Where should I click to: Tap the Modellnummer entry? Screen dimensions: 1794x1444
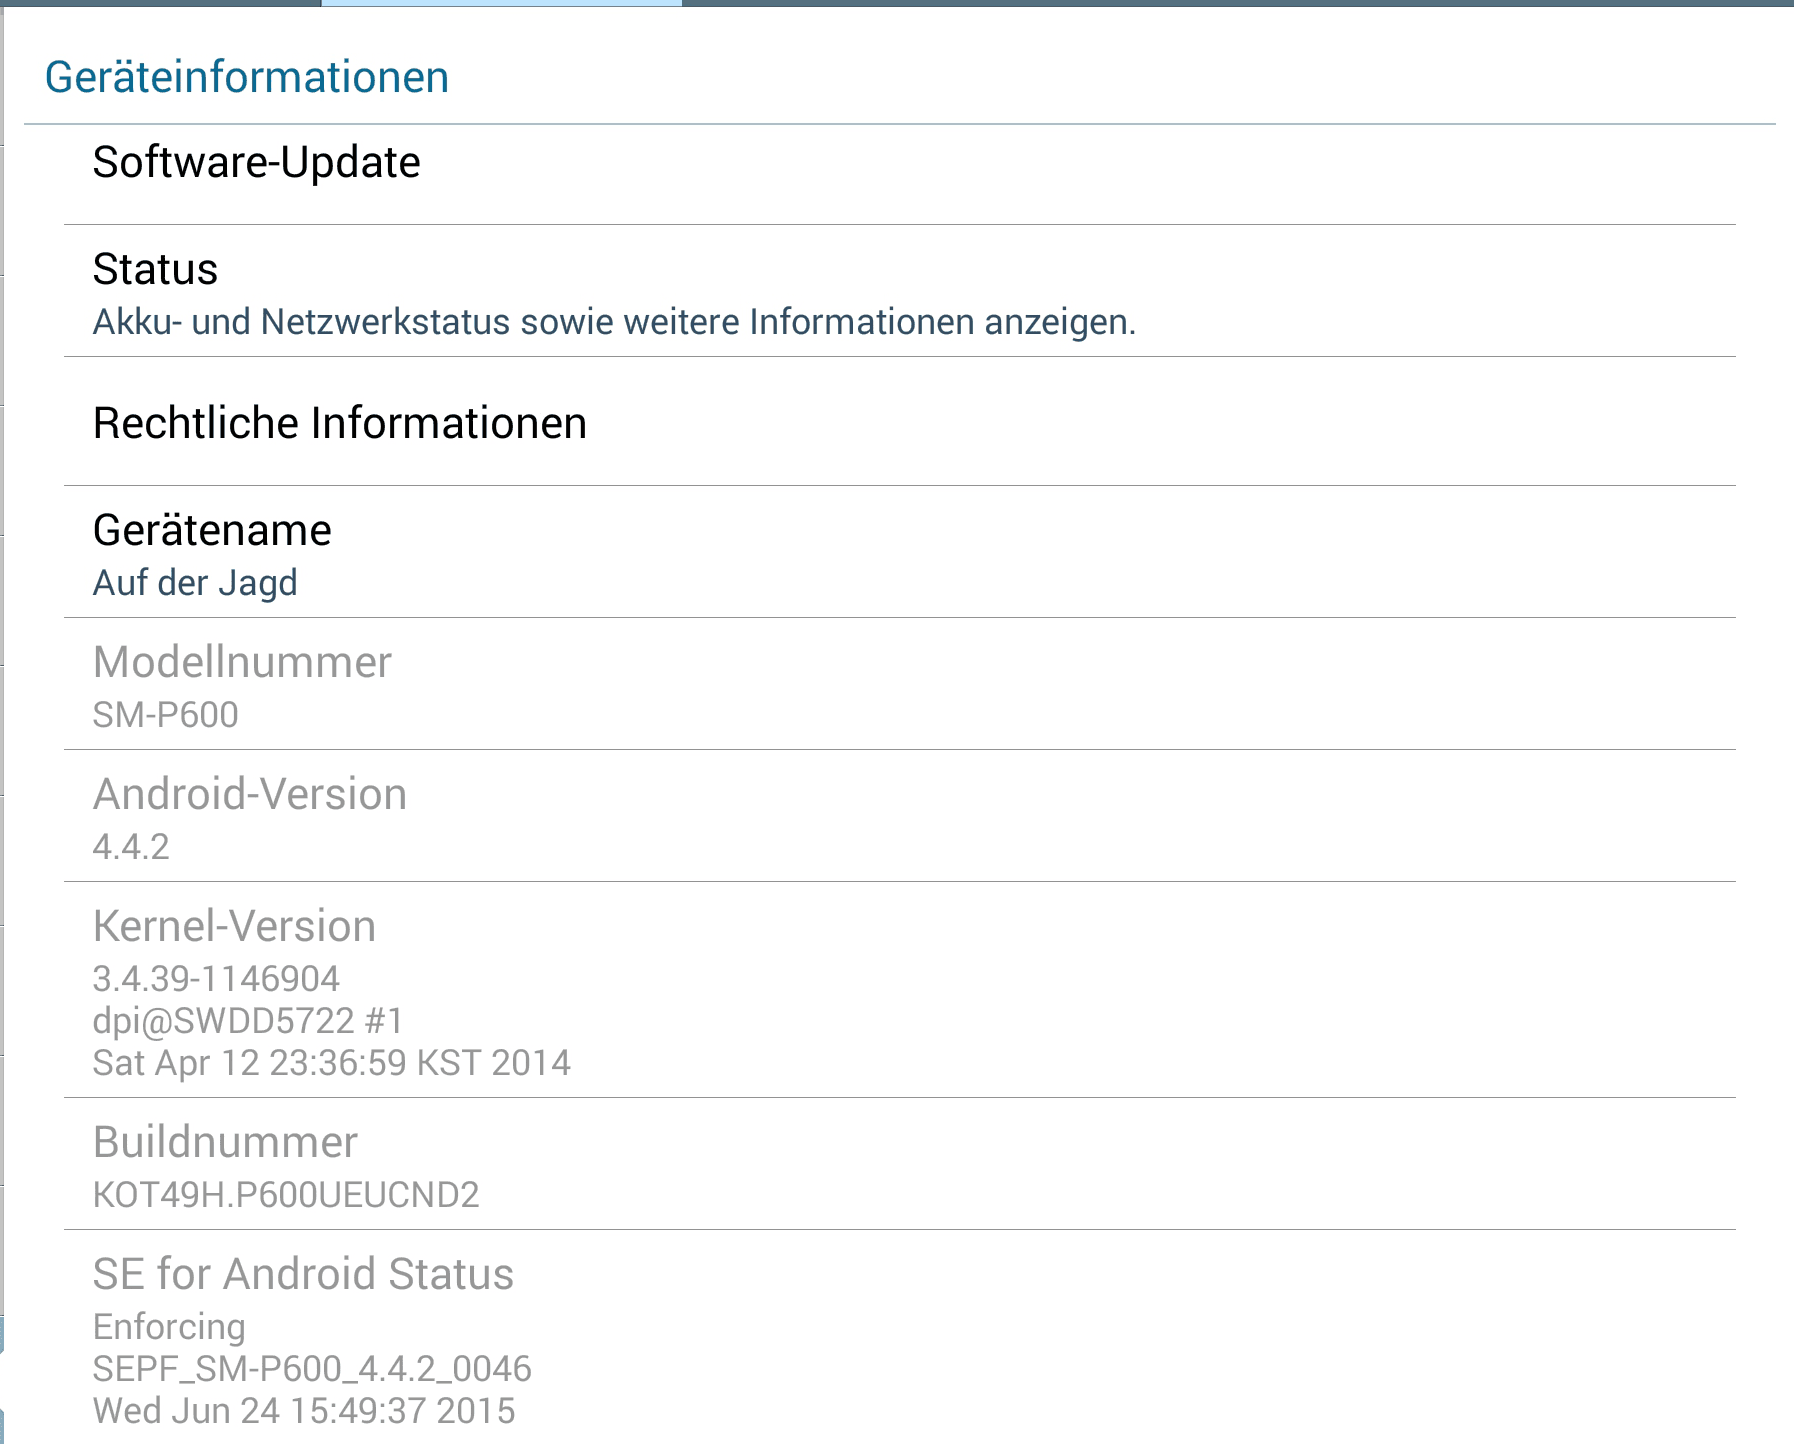click(x=899, y=684)
